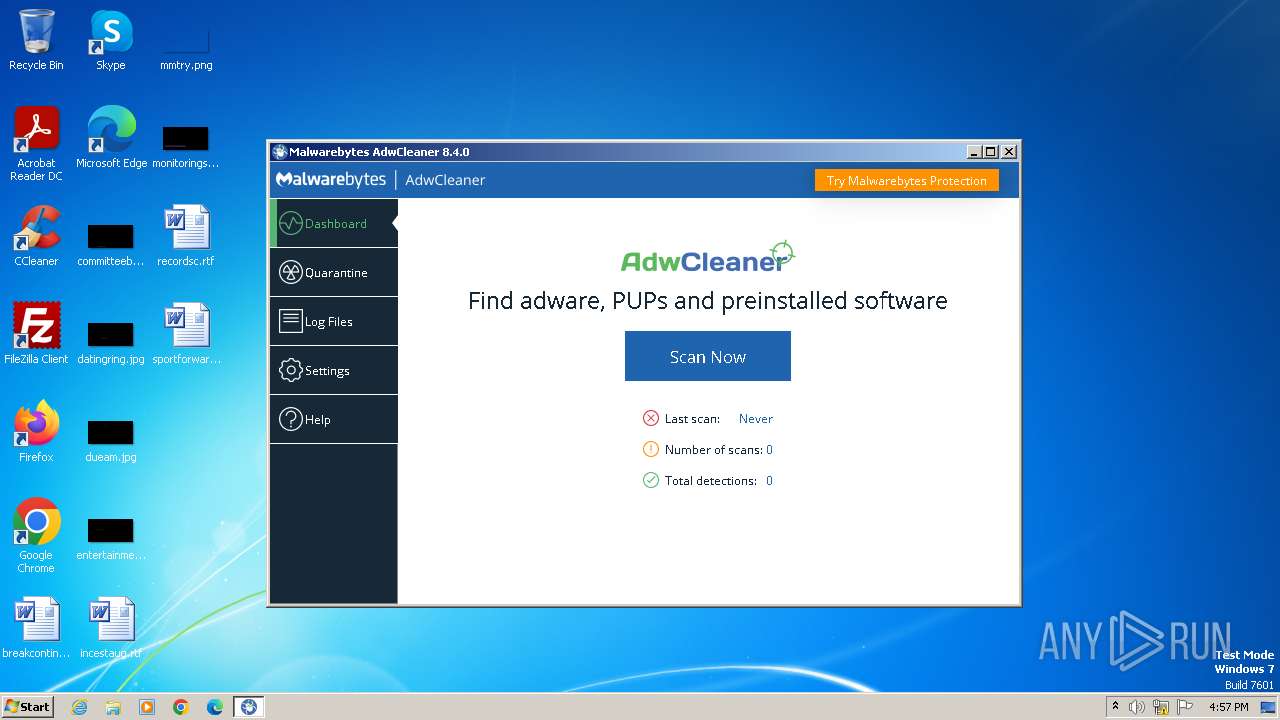Click Try Malwarebytes Protection button

click(907, 181)
